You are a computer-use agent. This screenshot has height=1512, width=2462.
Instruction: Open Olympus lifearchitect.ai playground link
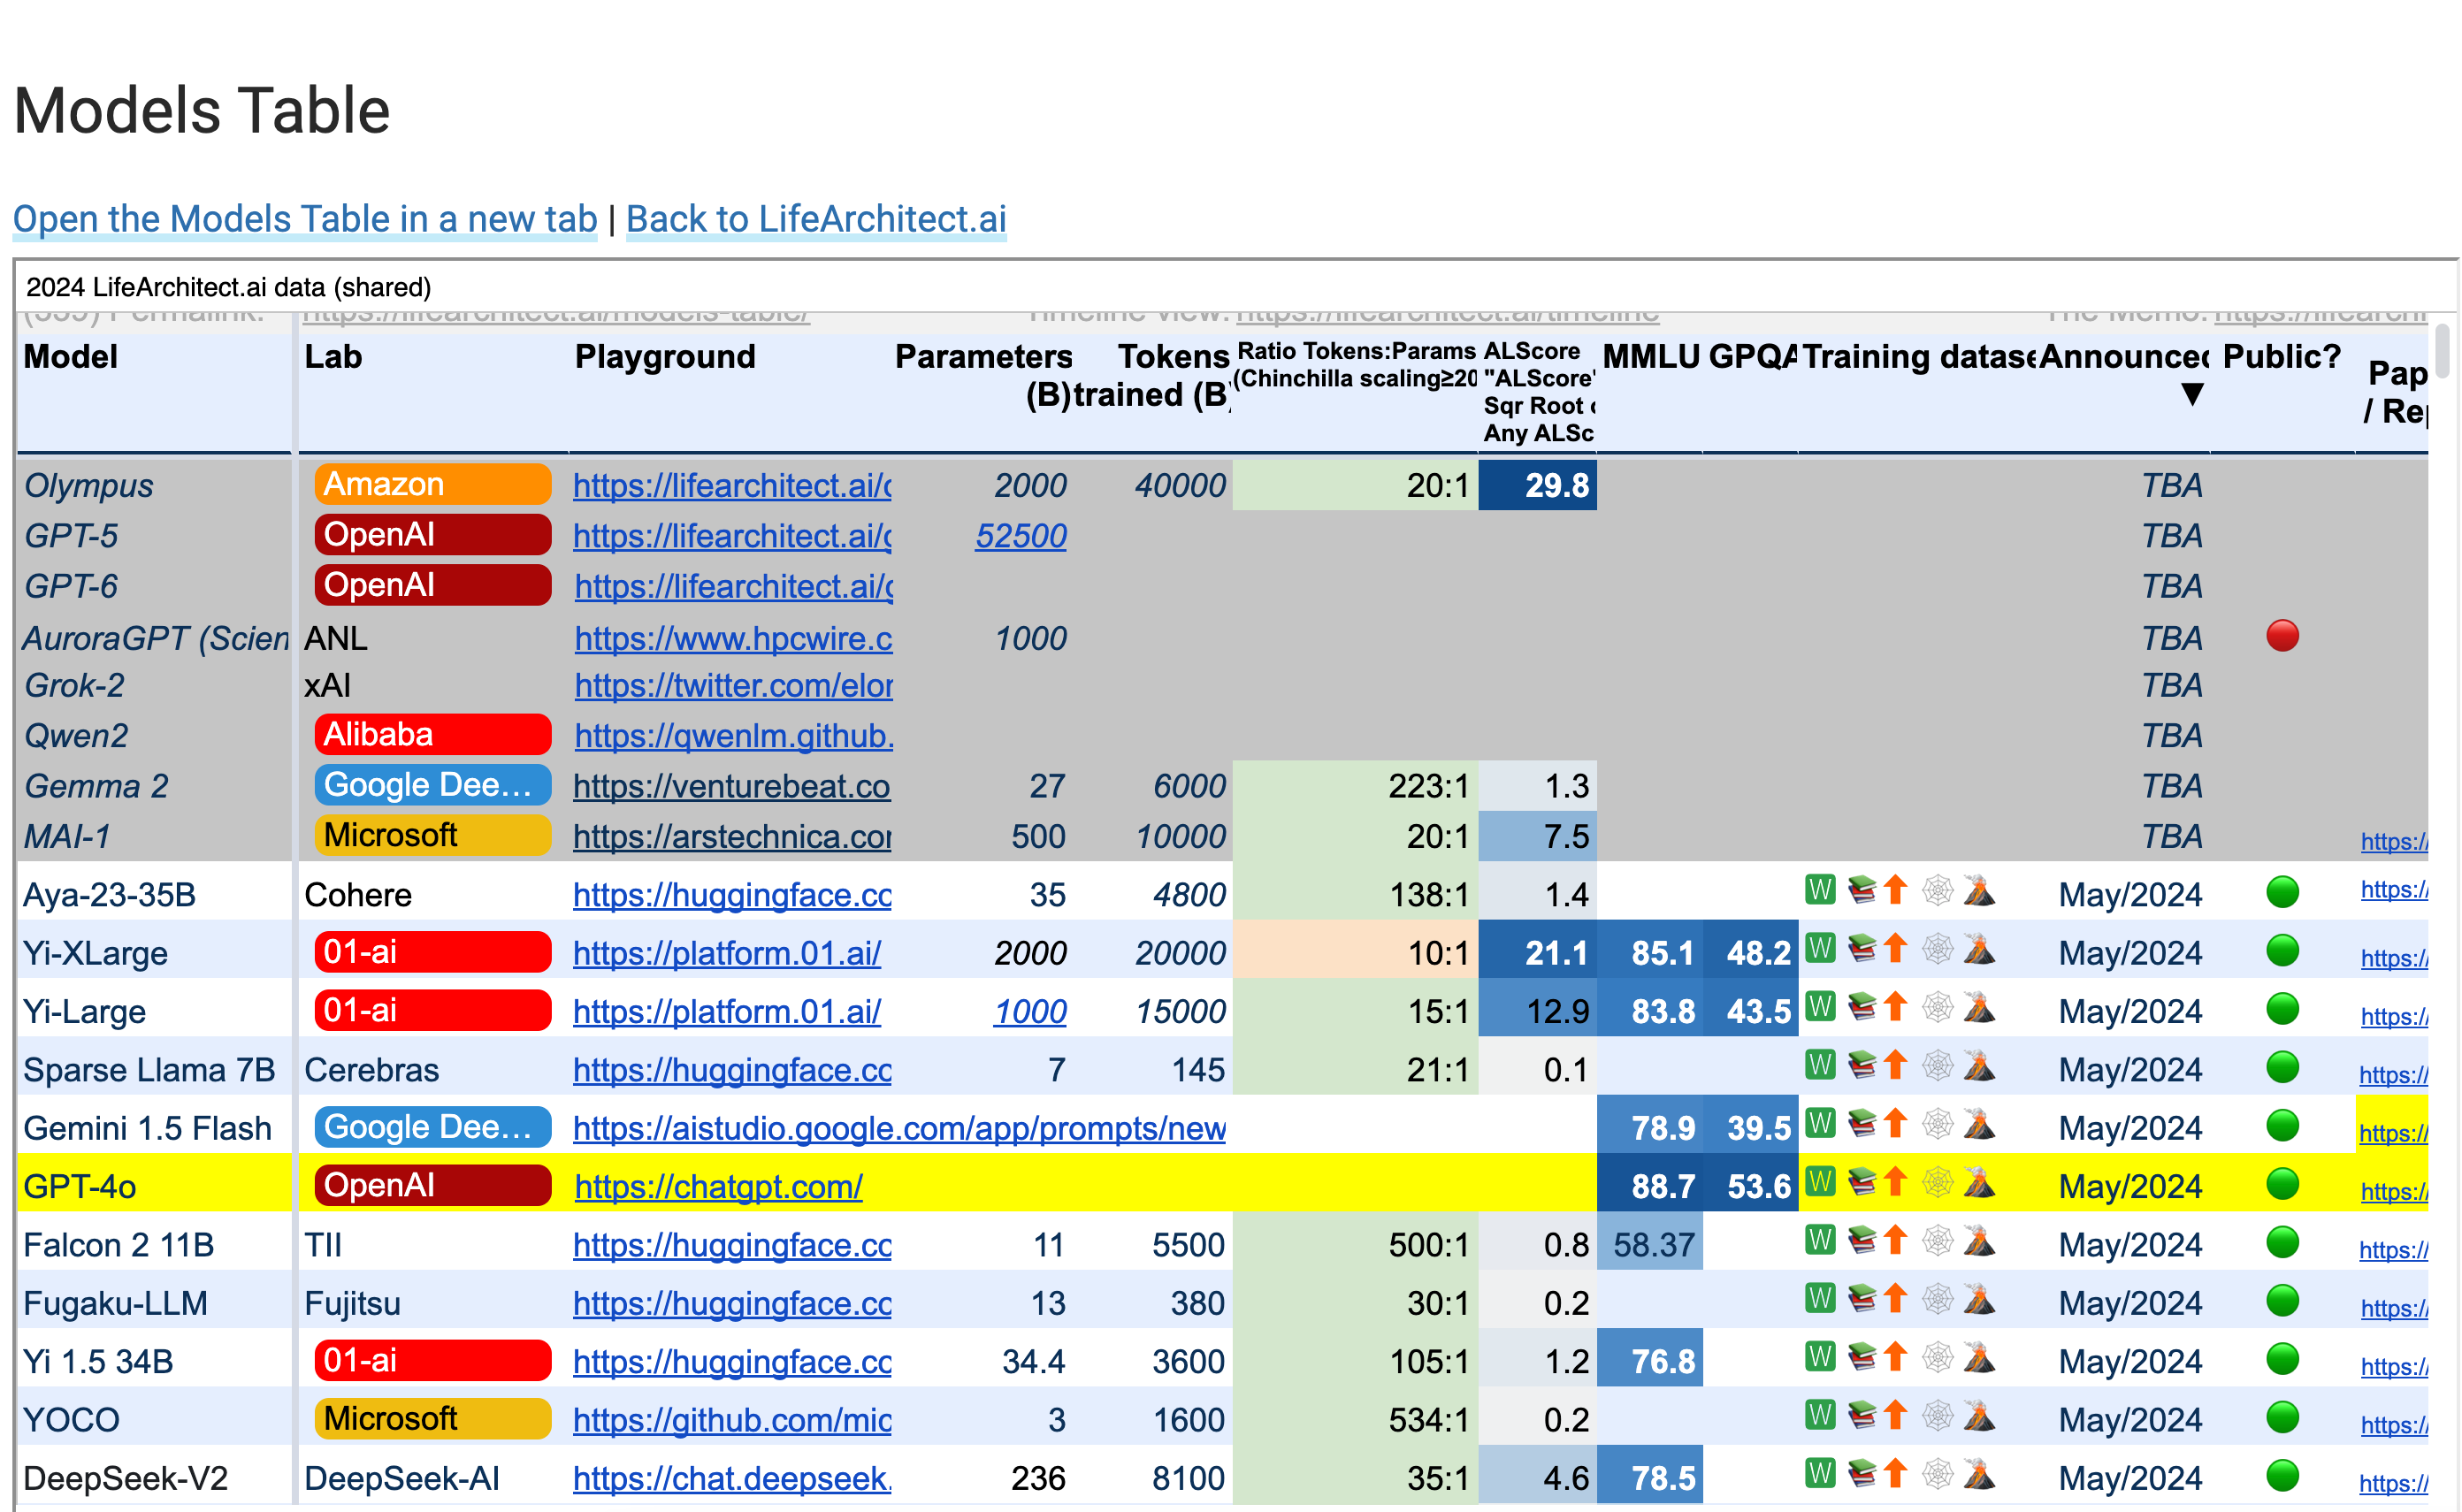(732, 485)
